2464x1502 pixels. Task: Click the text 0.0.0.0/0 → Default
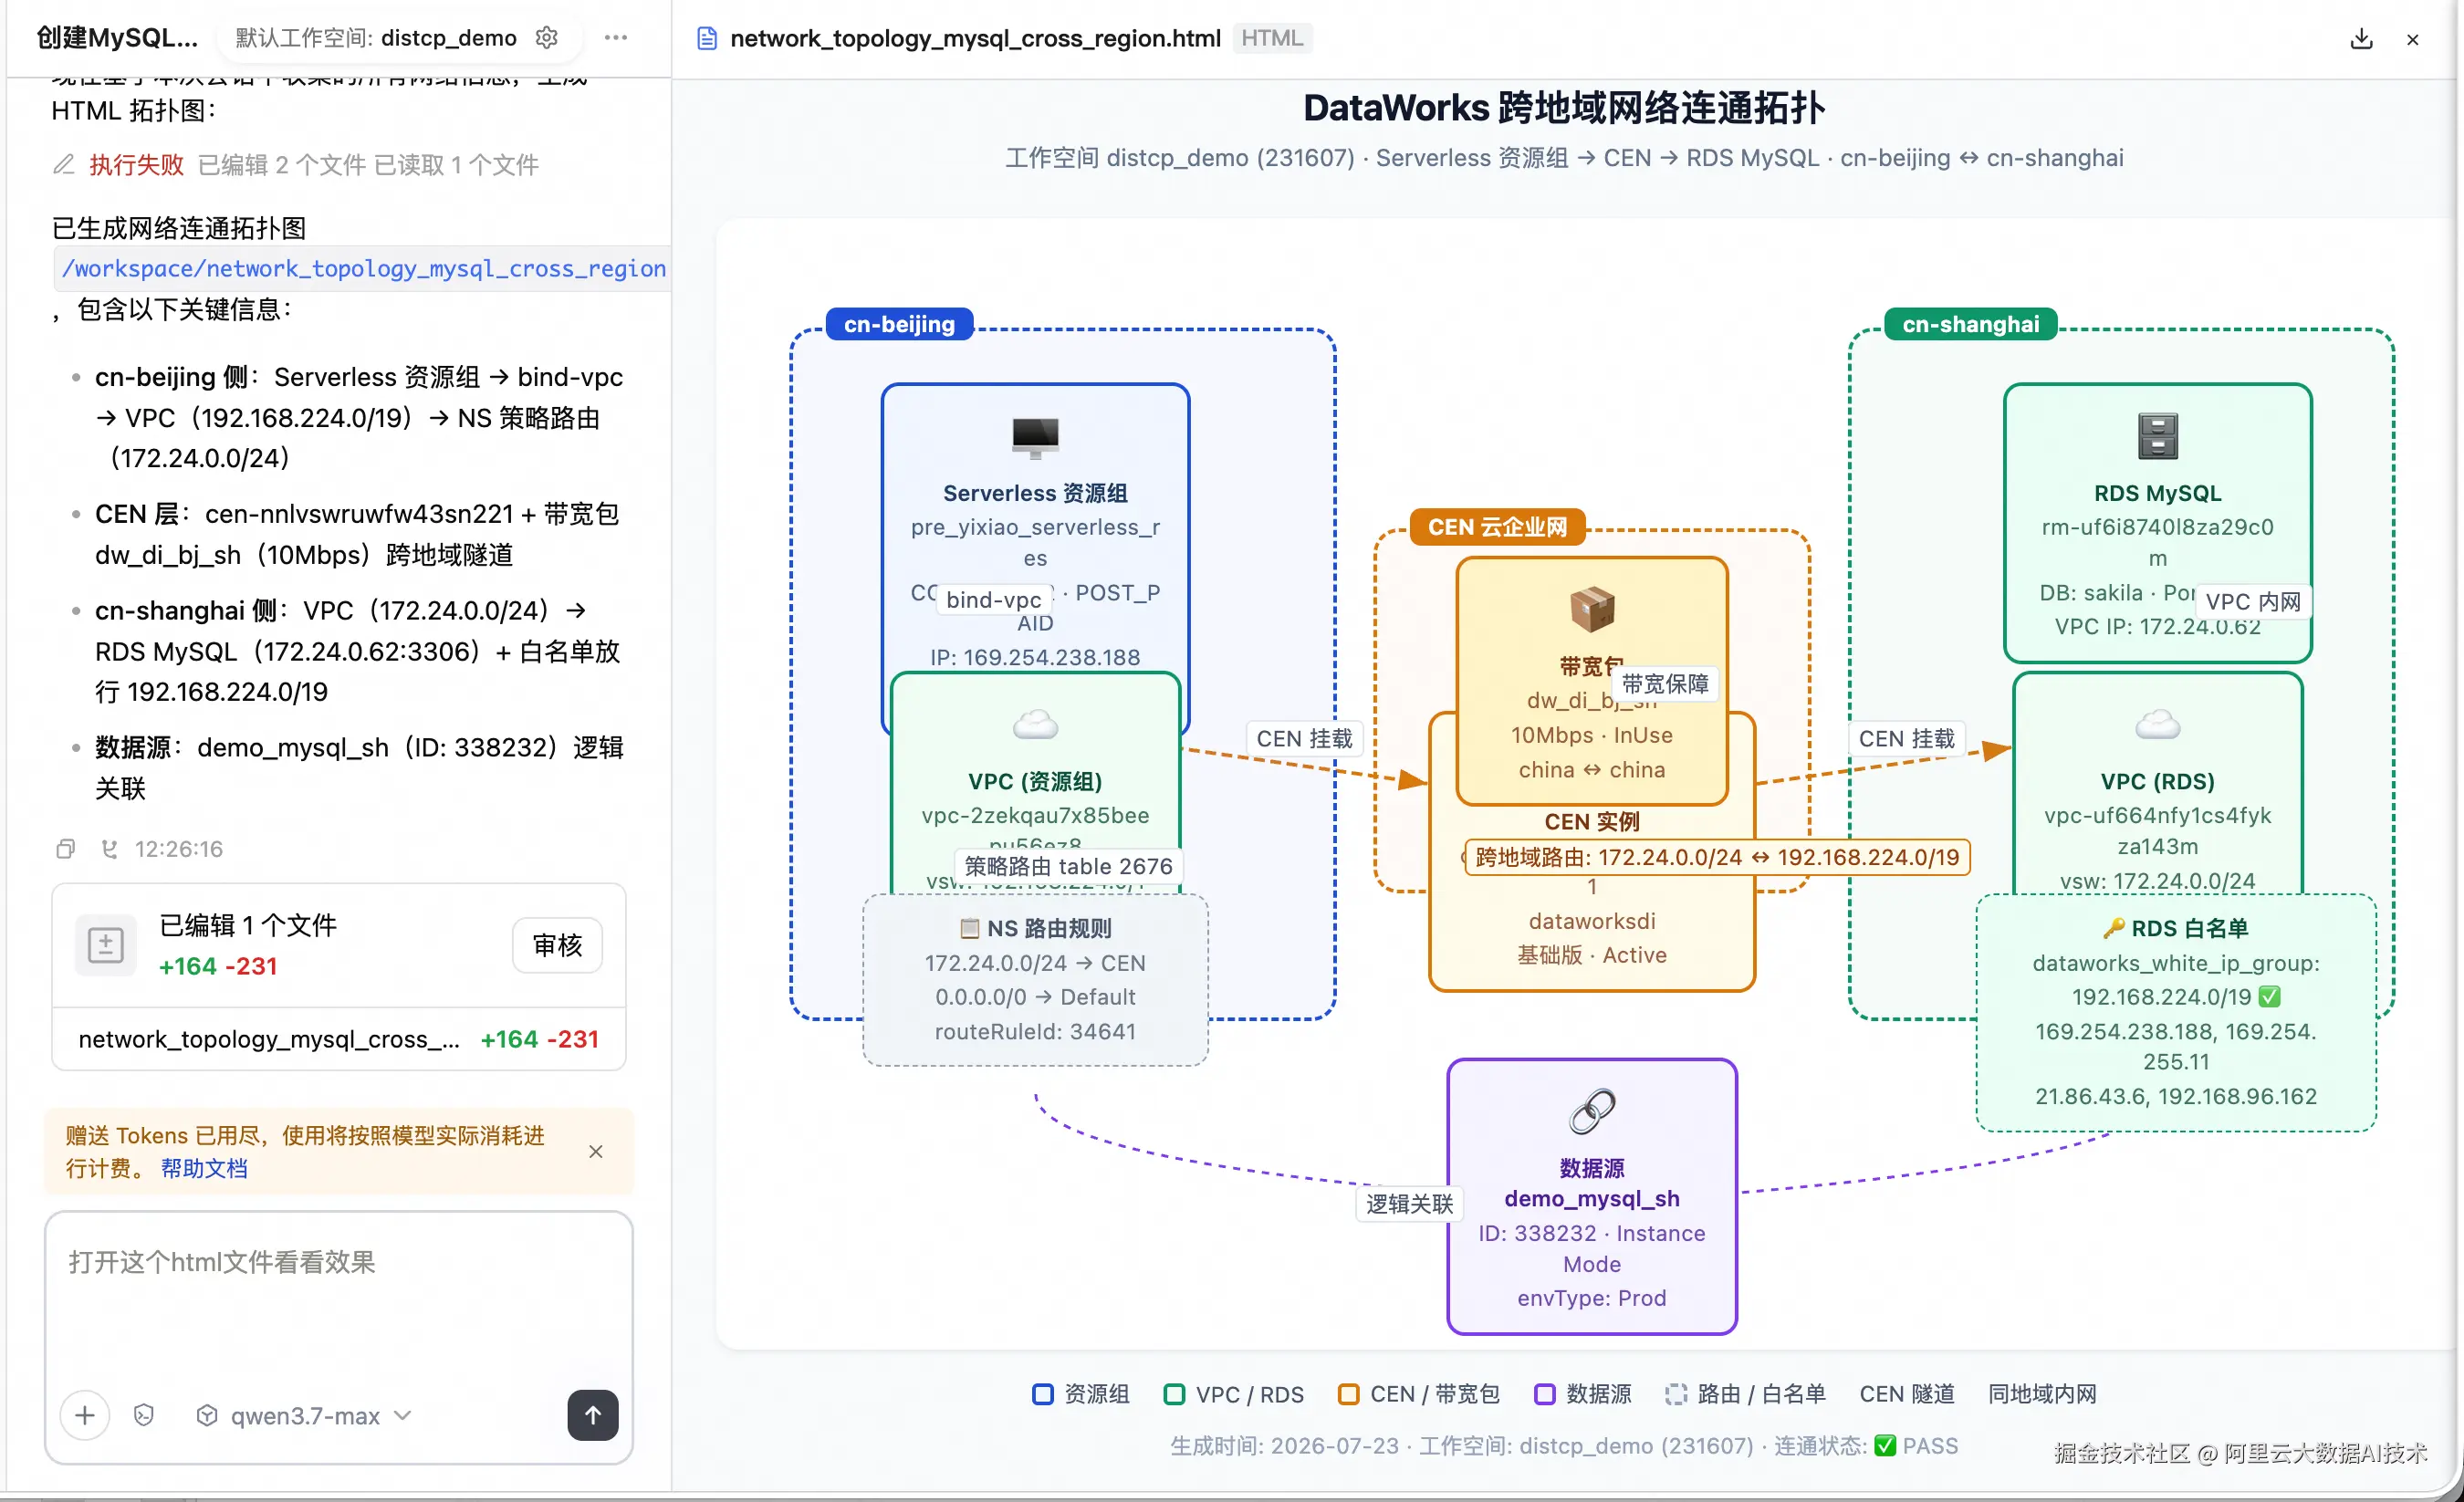1035,997
